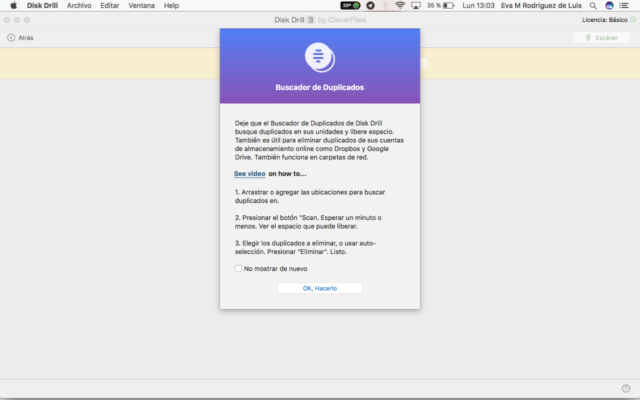Click the Atrás back arrow icon
Image resolution: width=640 pixels, height=400 pixels.
11,38
